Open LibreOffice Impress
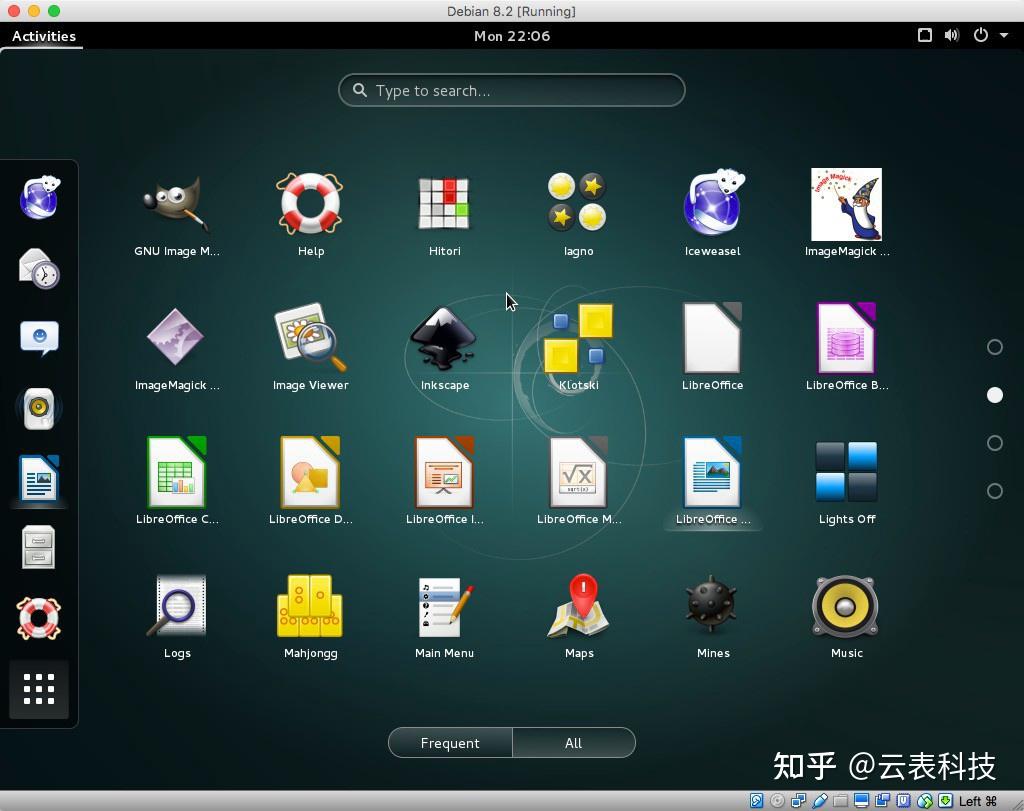 tap(444, 482)
